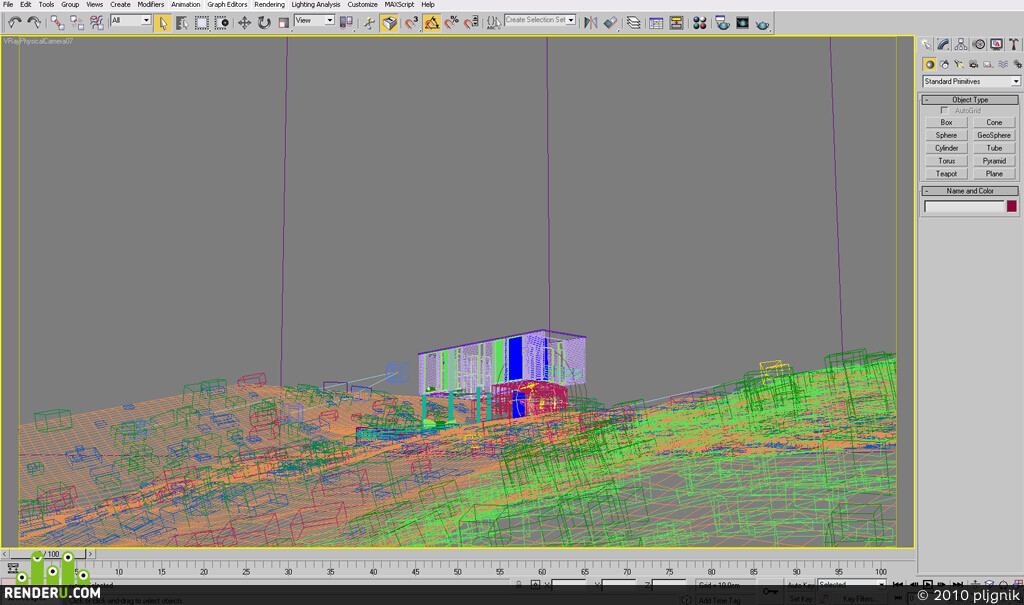Open the Material Editor spheres icon
Screen dimensions: 1024x605
click(x=699, y=23)
